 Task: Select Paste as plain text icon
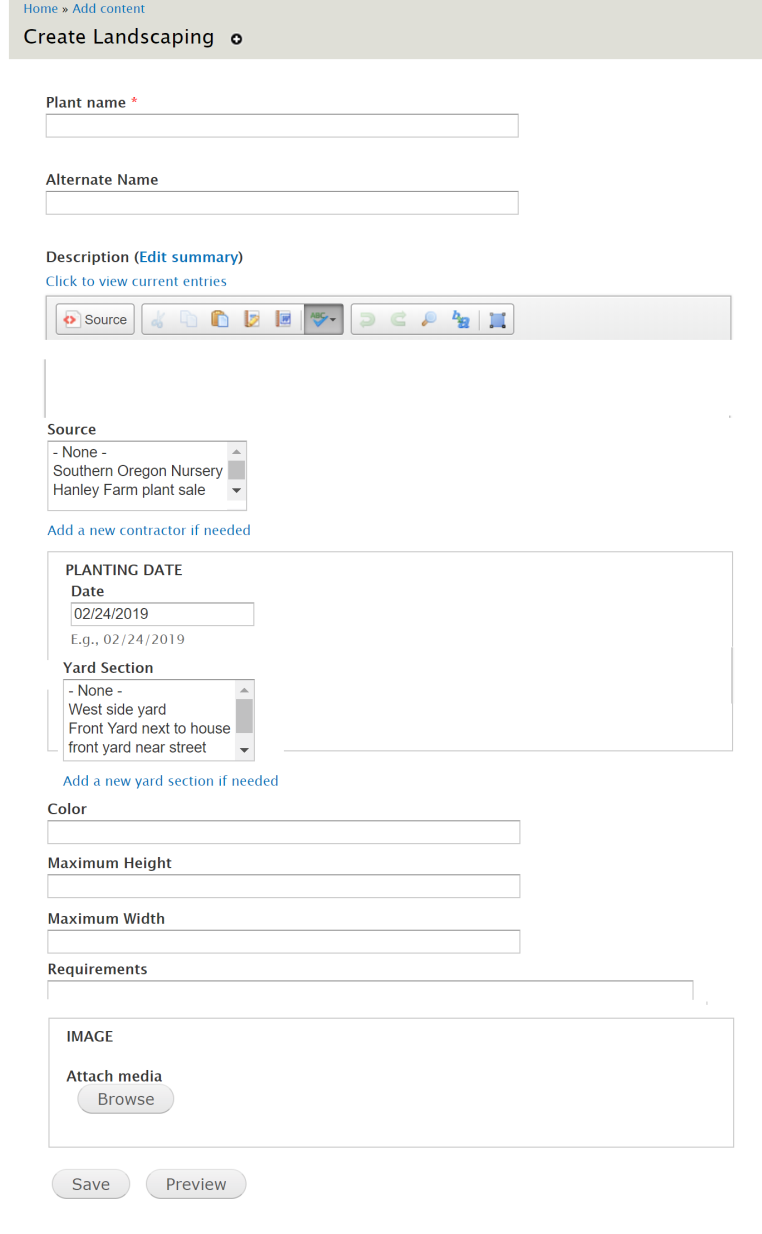coord(252,319)
